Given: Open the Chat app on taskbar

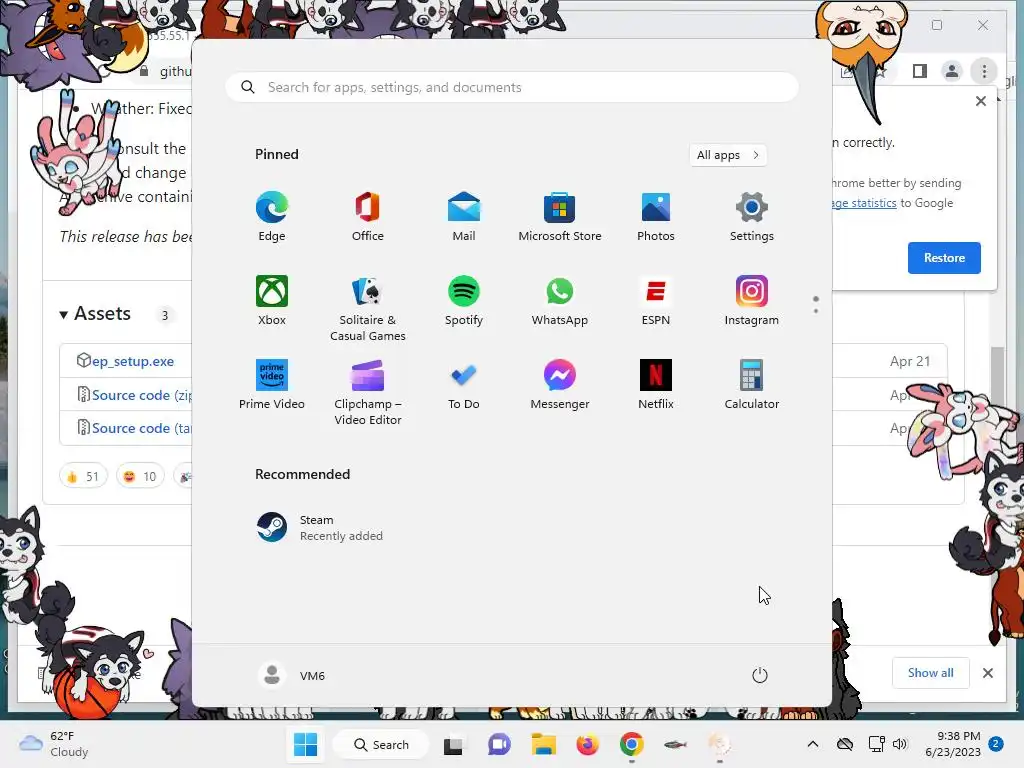Looking at the screenshot, I should 499,744.
